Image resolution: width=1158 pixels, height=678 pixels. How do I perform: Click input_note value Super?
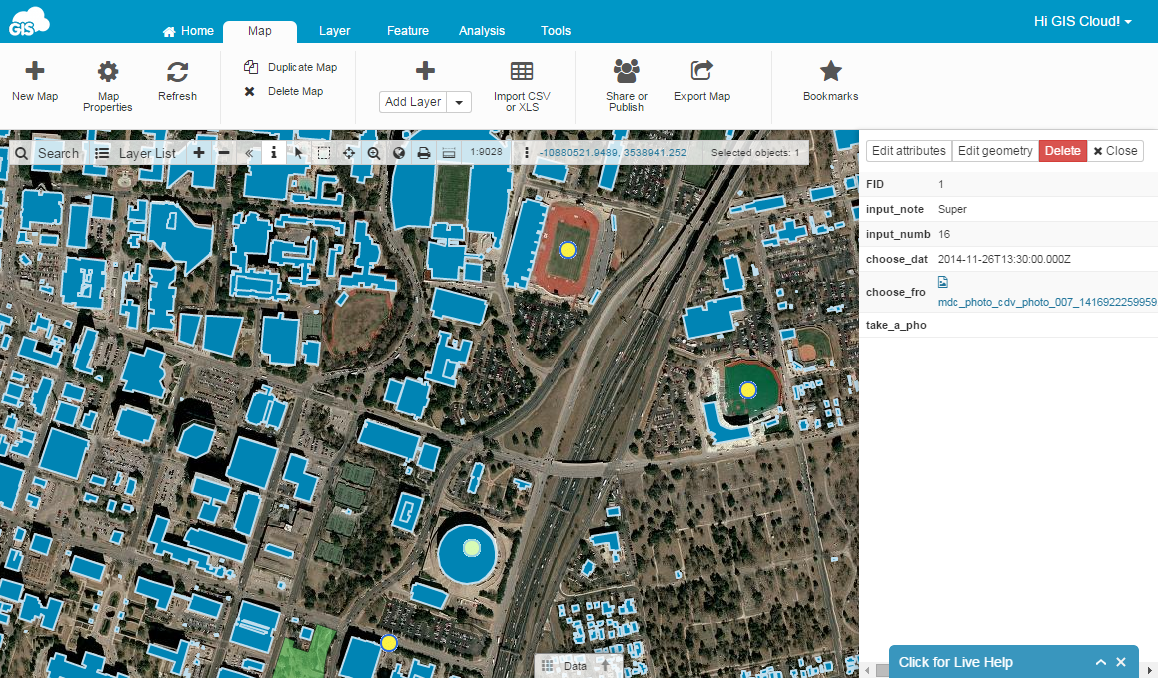click(x=952, y=210)
